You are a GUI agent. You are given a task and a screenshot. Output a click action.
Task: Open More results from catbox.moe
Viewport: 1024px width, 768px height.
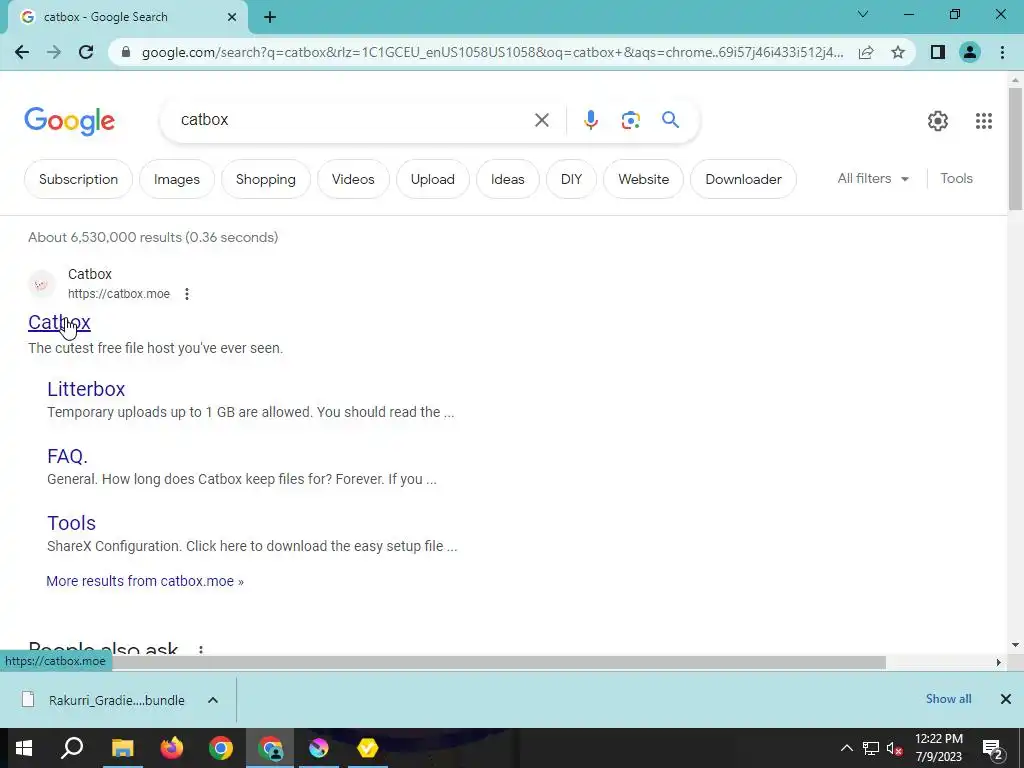click(x=145, y=581)
